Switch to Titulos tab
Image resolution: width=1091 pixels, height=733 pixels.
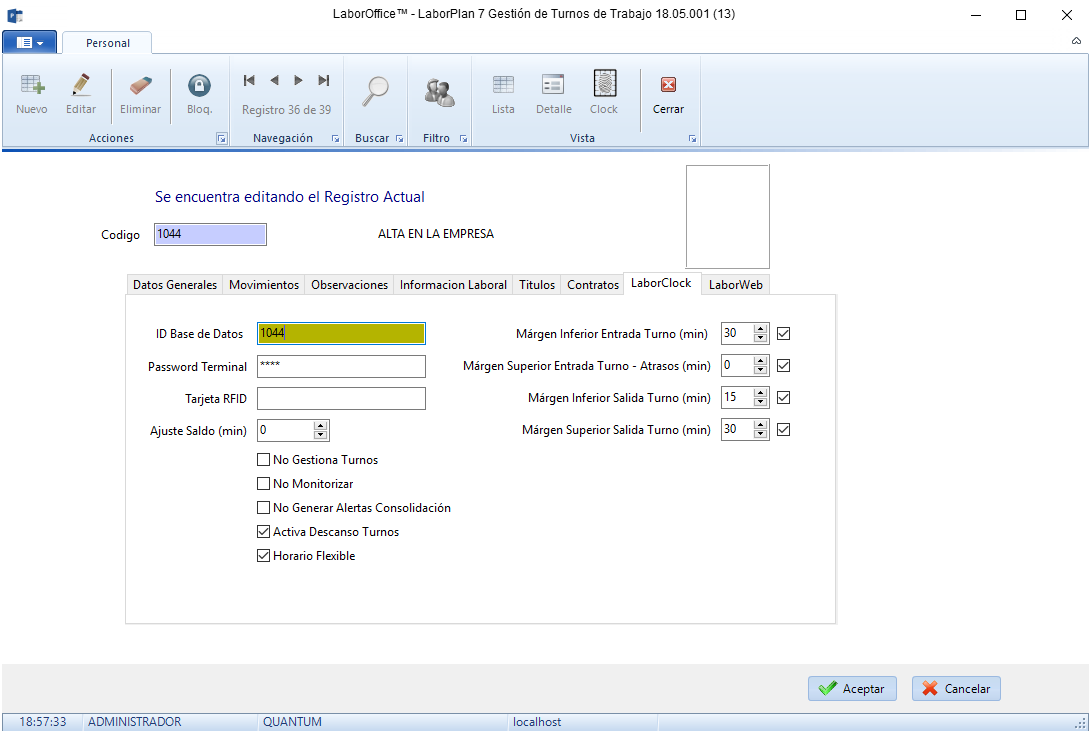pos(536,285)
